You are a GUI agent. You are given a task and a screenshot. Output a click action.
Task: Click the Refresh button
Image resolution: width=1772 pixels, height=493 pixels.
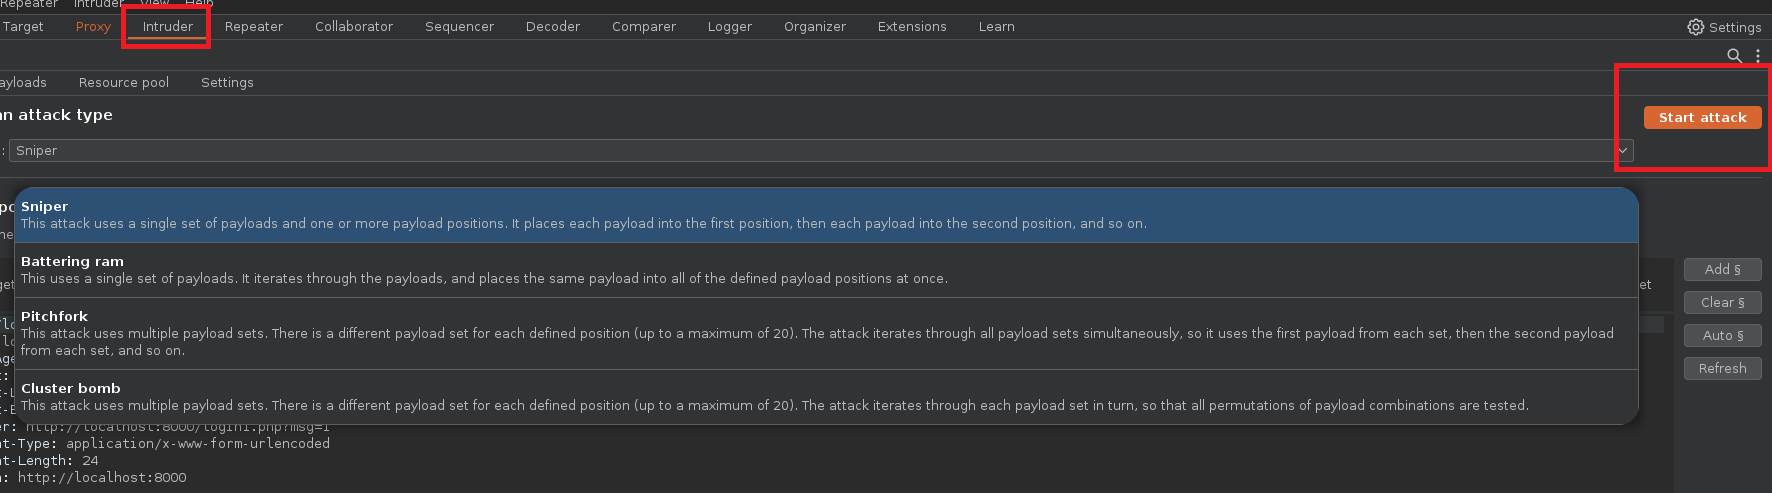tap(1722, 369)
